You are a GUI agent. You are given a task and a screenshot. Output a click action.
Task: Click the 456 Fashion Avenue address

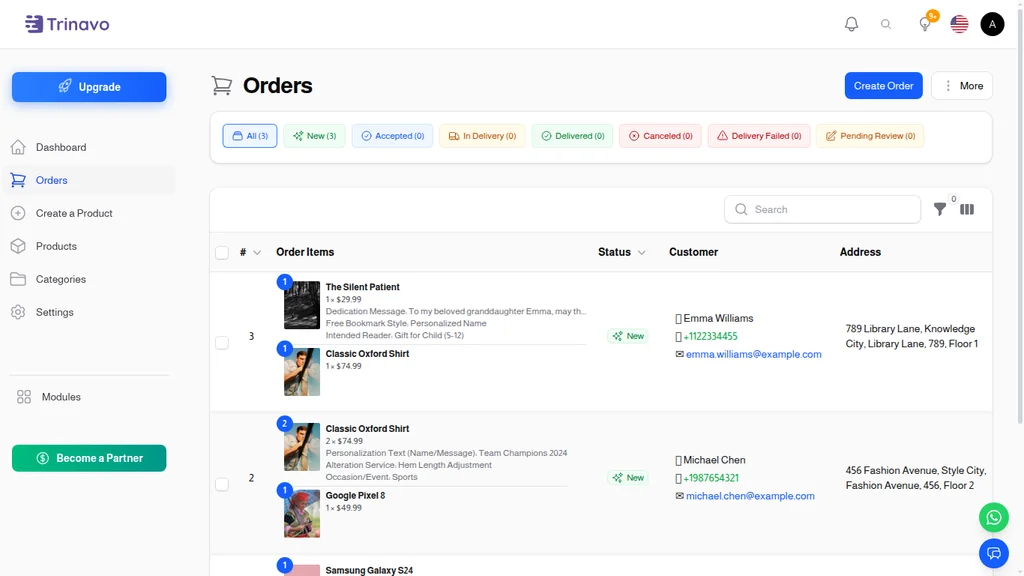pyautogui.click(x=916, y=478)
